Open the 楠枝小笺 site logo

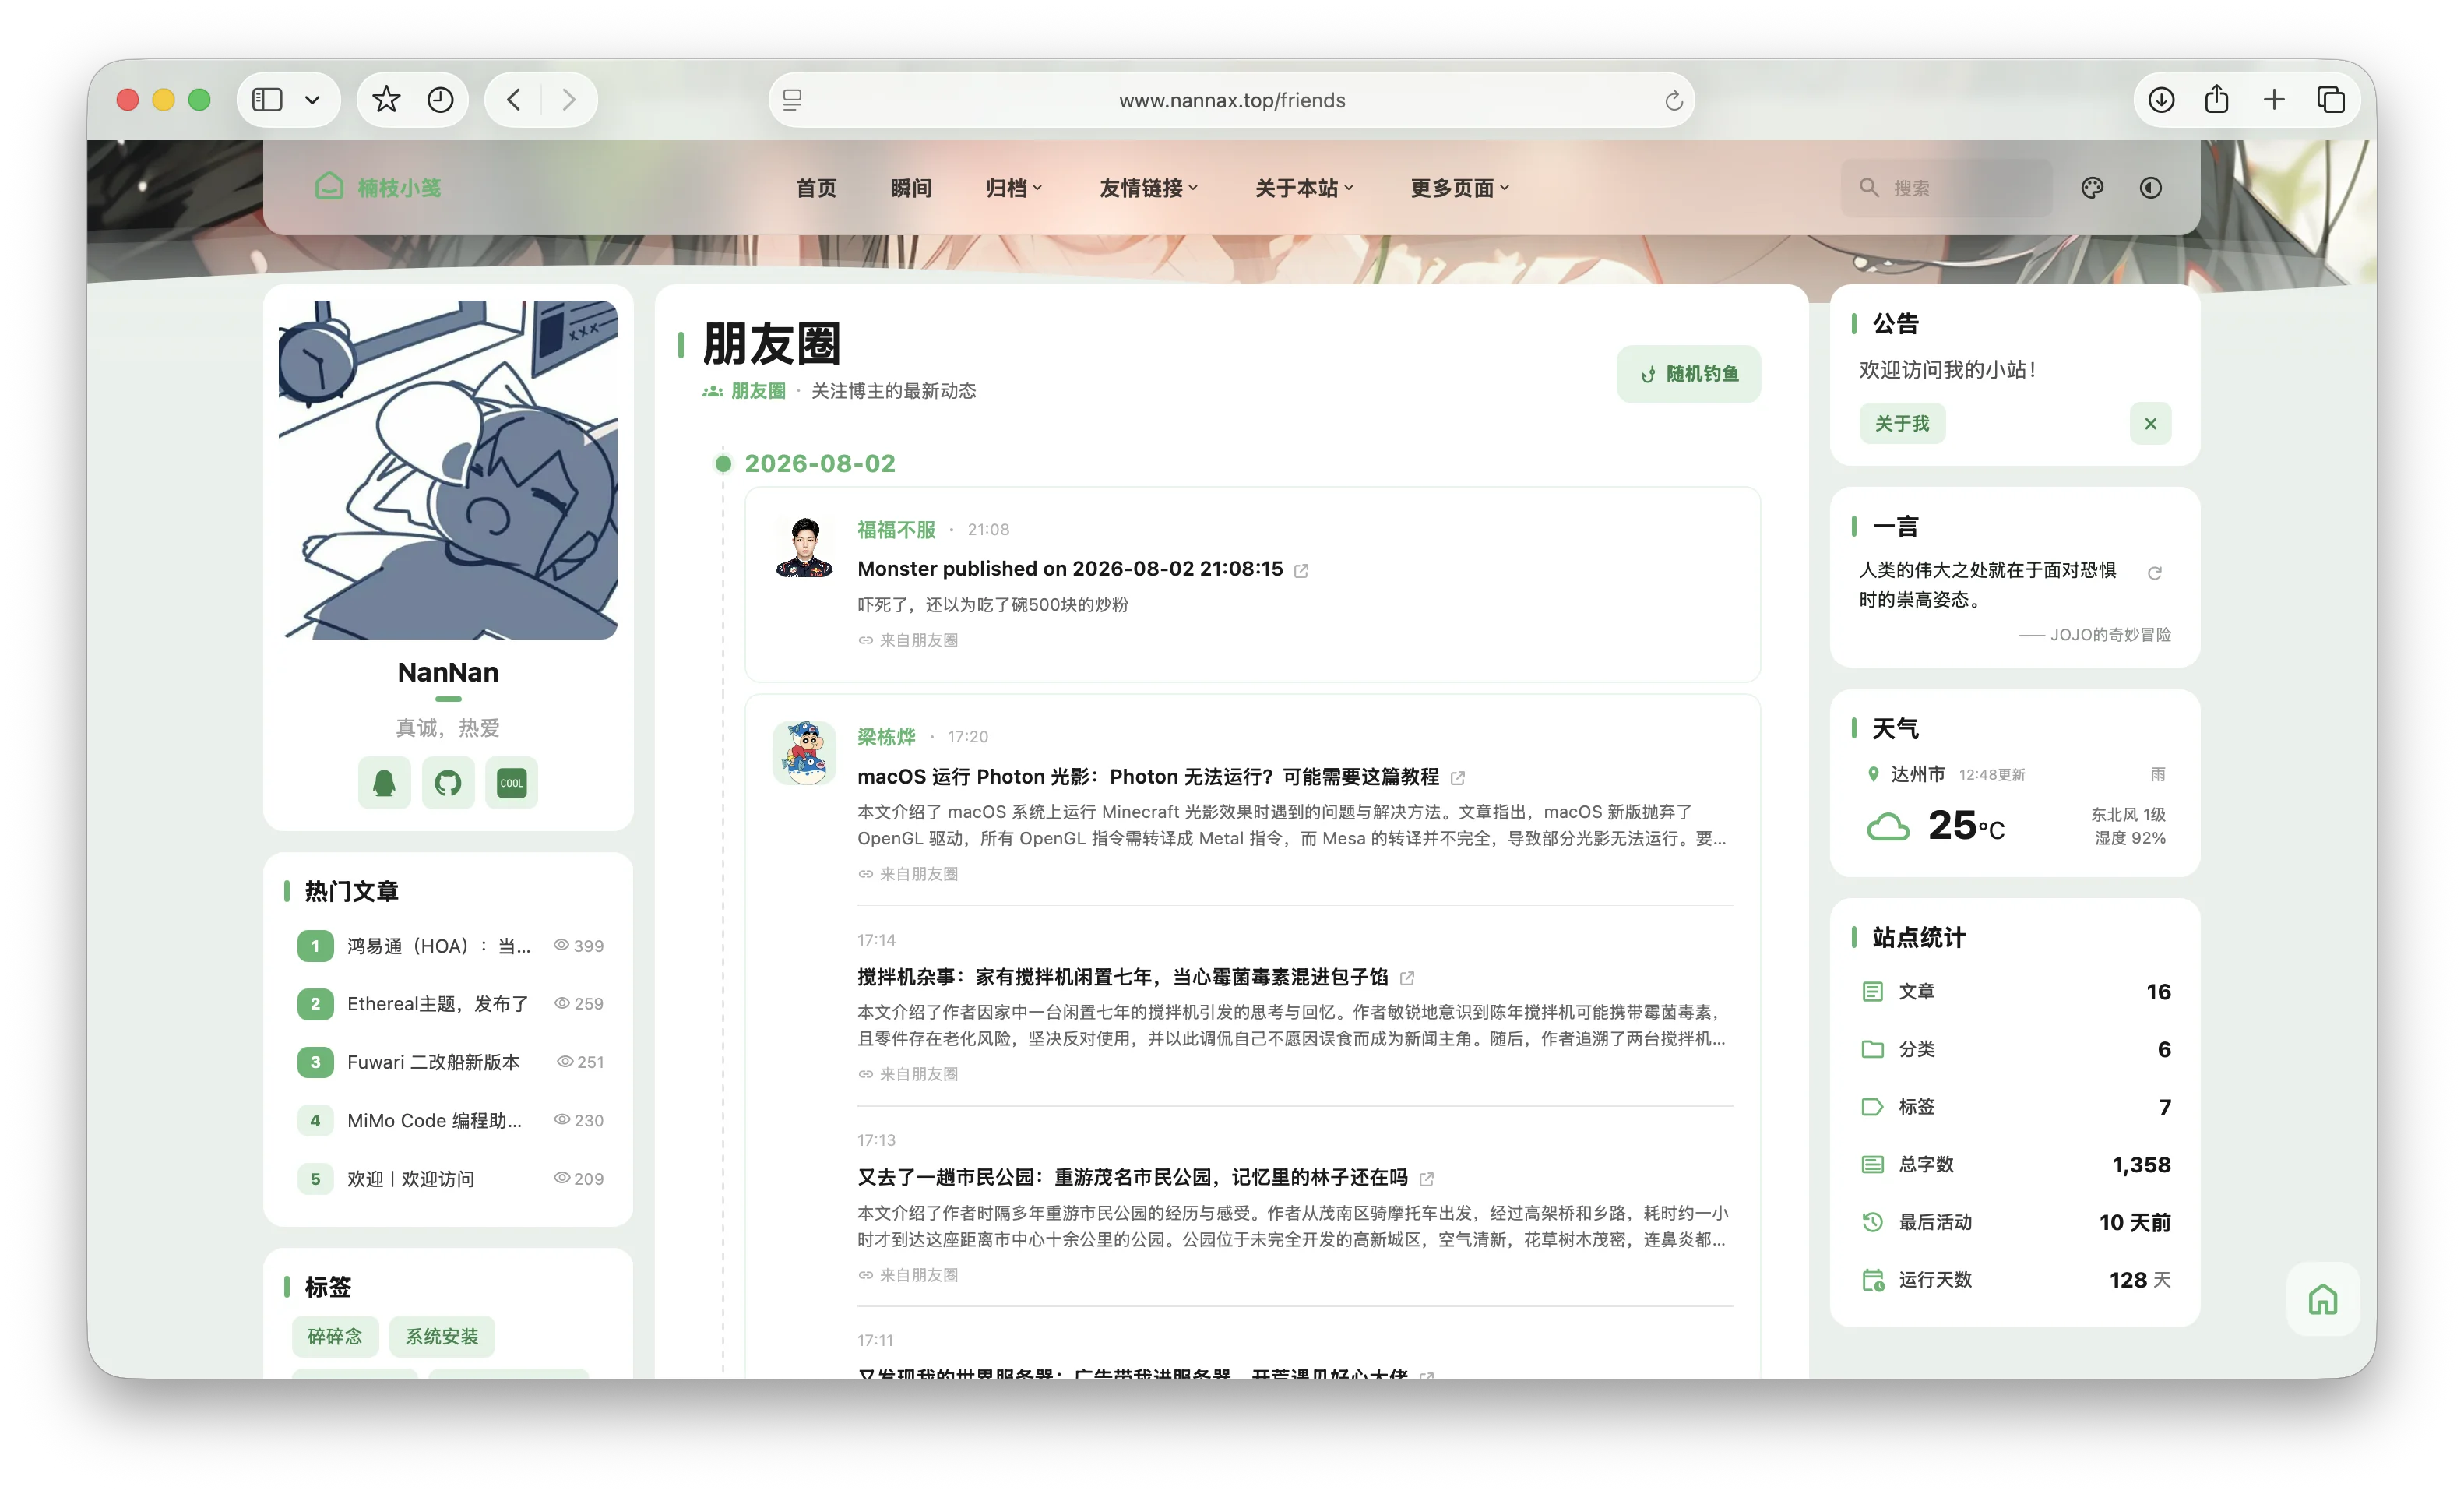pos(378,187)
